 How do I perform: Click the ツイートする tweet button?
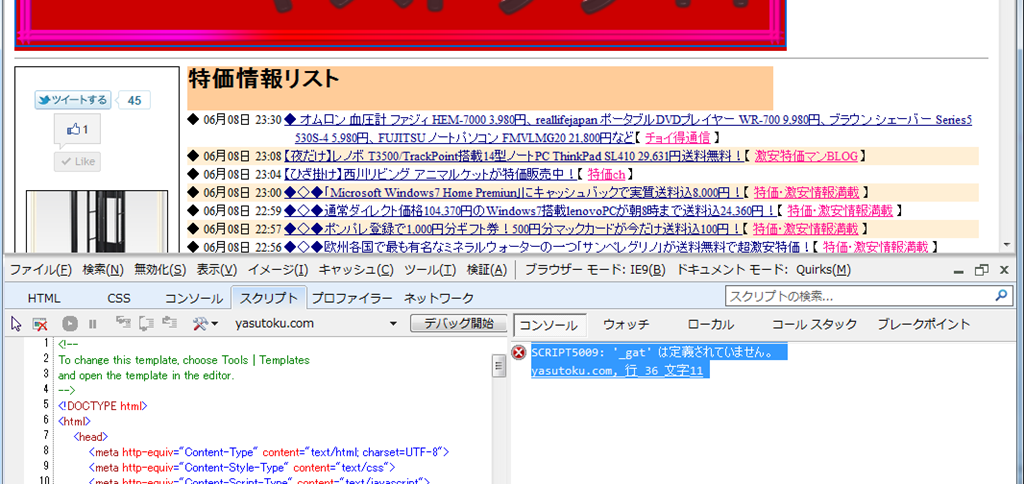click(x=72, y=100)
